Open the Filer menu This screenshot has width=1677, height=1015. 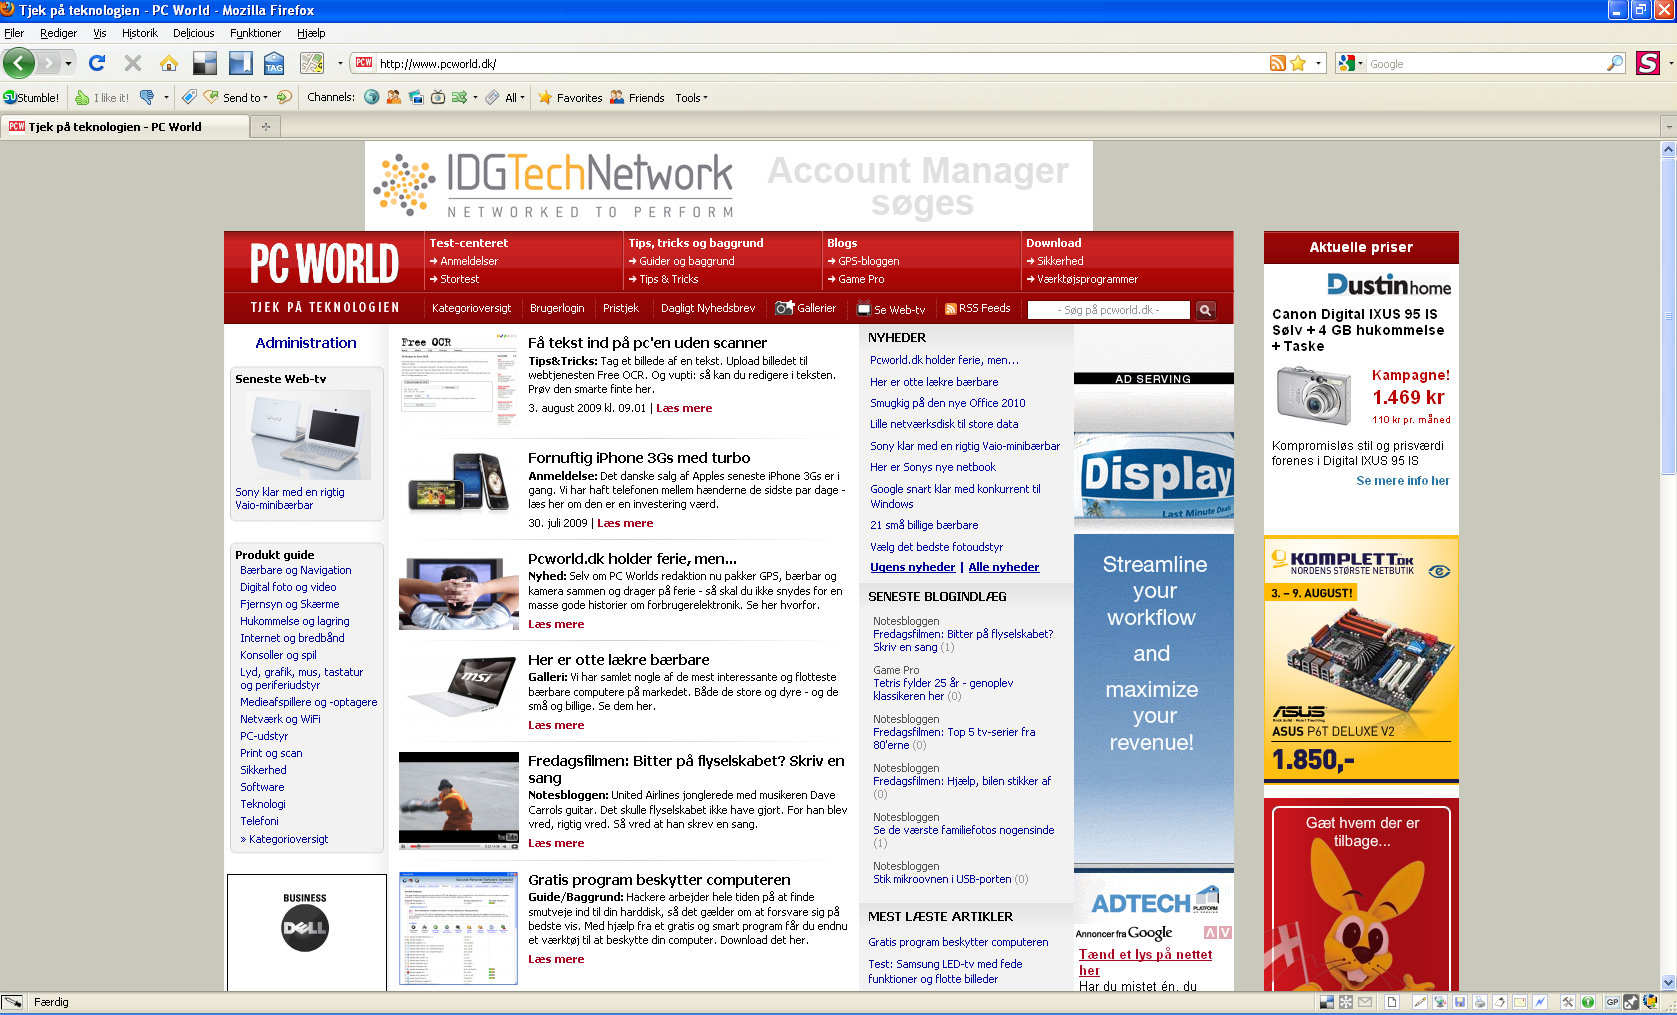[x=14, y=33]
